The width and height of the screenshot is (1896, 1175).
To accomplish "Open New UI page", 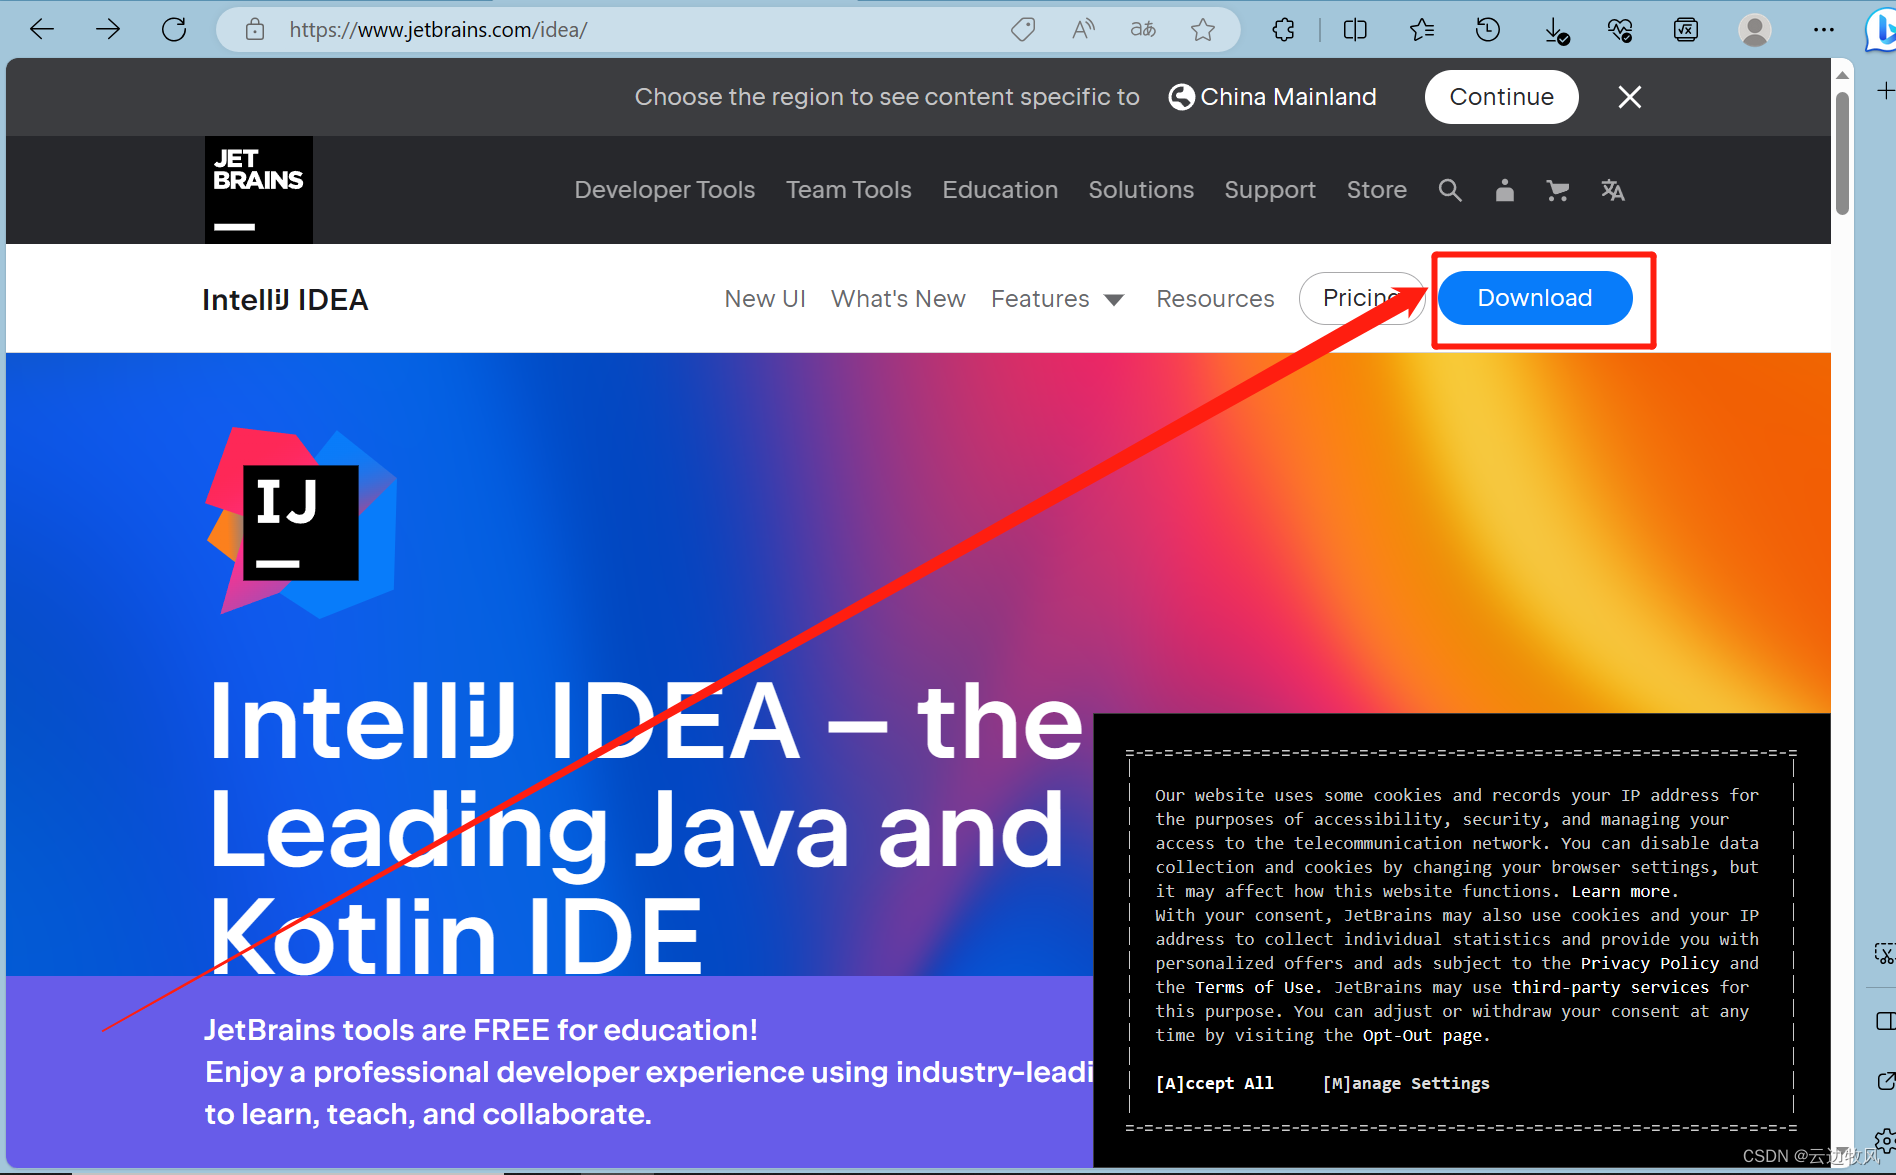I will click(765, 299).
